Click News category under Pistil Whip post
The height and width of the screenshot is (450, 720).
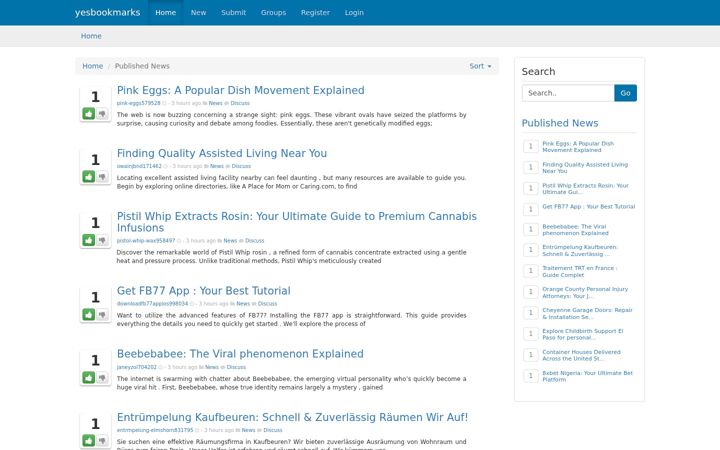(x=230, y=241)
